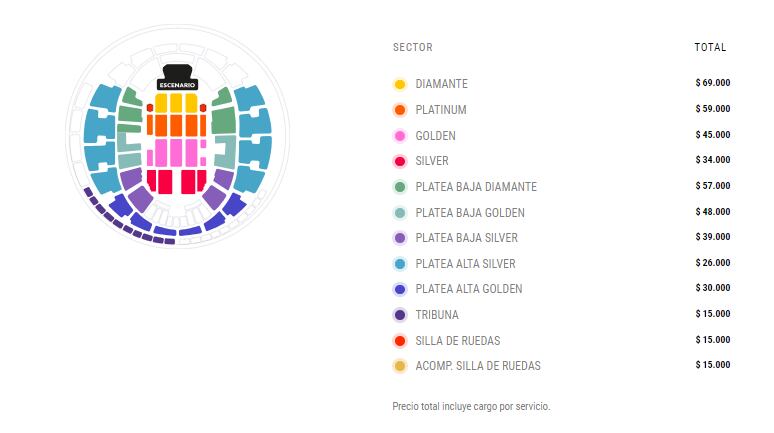This screenshot has width=774, height=433.
Task: Click the teal Platea Baja Golden dot
Action: pos(400,213)
